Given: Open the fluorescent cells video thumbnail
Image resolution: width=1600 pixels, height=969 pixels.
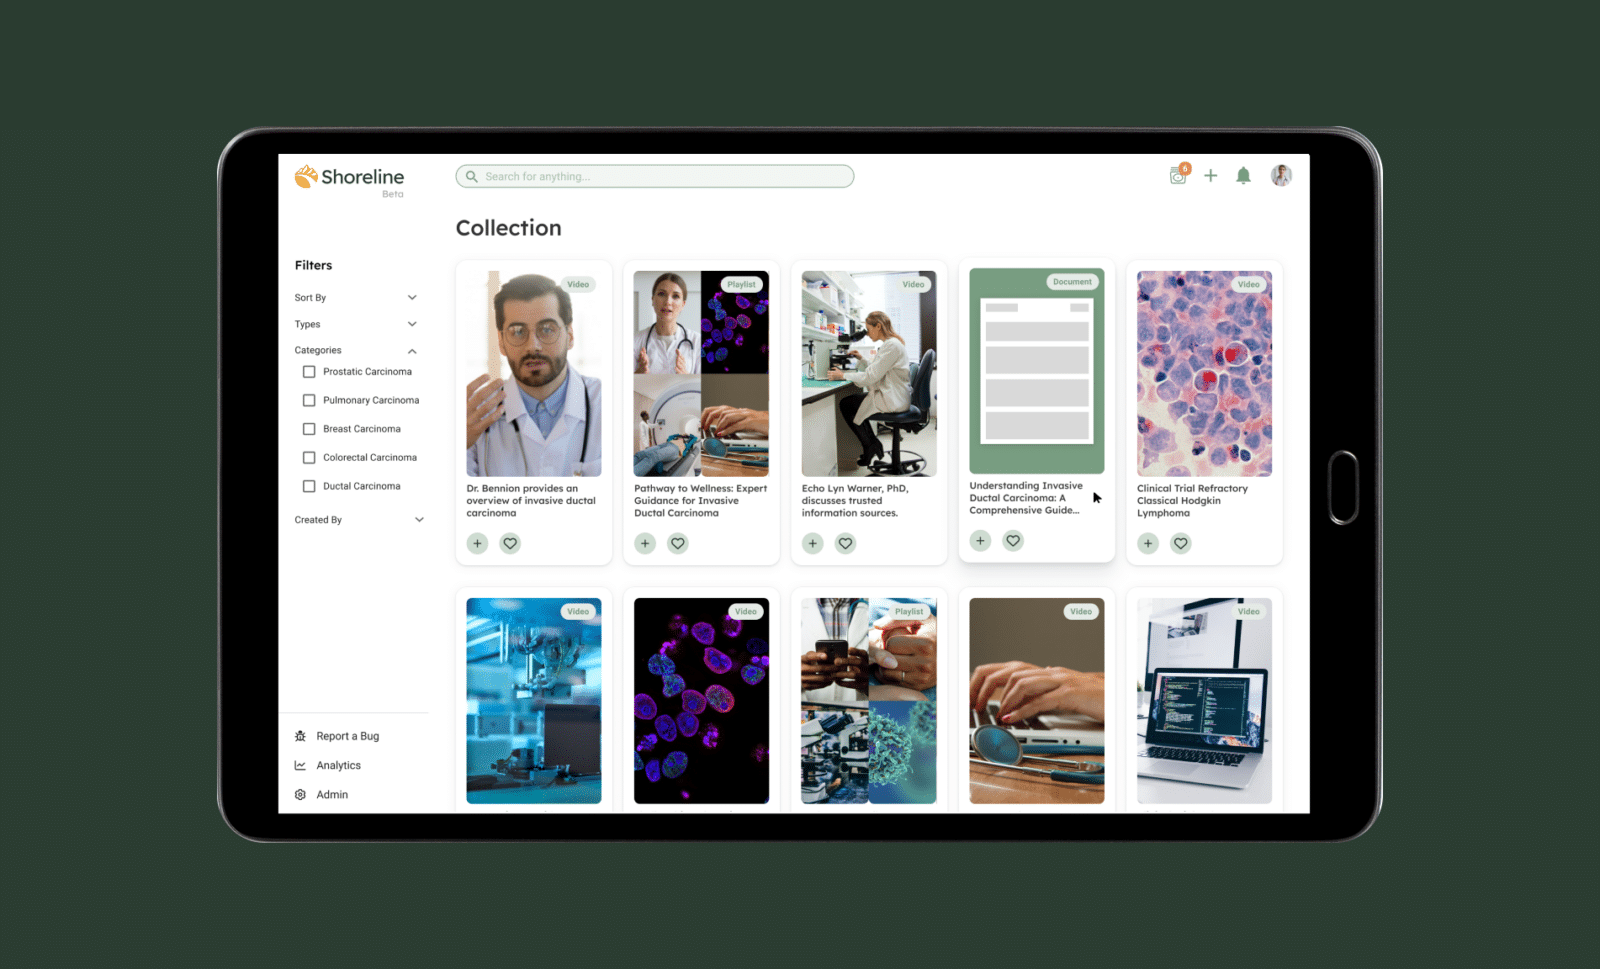Looking at the screenshot, I should coord(701,701).
